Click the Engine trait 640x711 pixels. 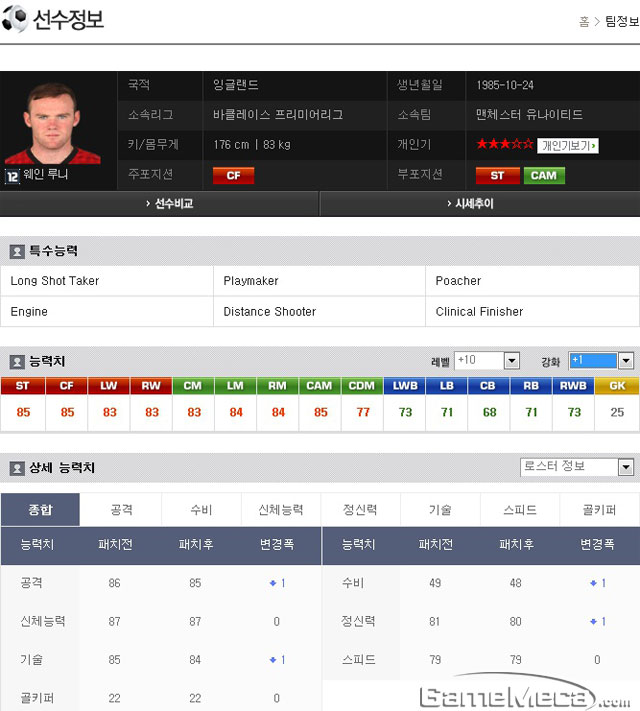tap(29, 312)
